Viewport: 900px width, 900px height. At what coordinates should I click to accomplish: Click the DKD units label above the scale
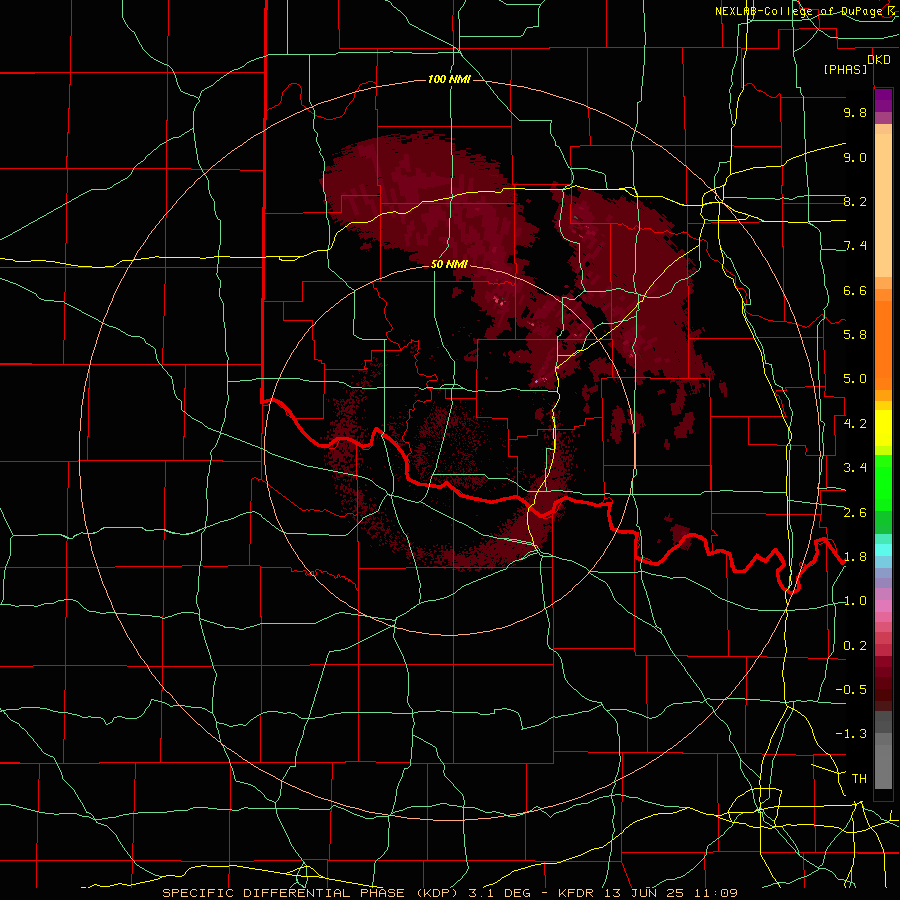(x=879, y=60)
